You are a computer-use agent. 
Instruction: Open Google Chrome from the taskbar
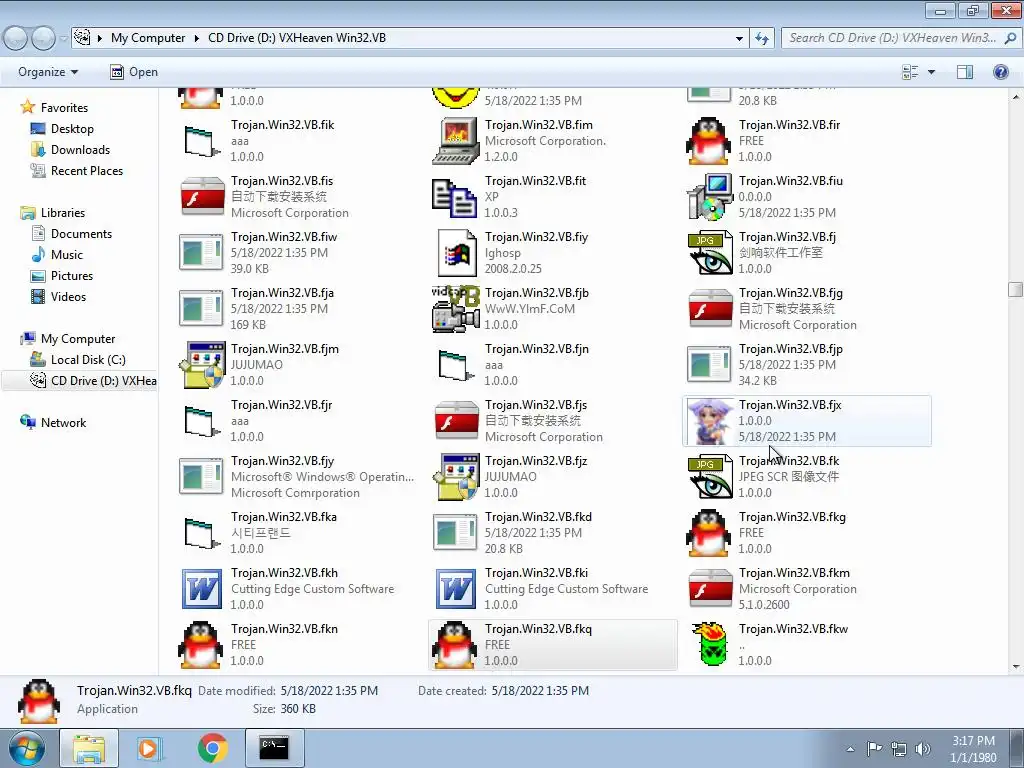coord(212,748)
